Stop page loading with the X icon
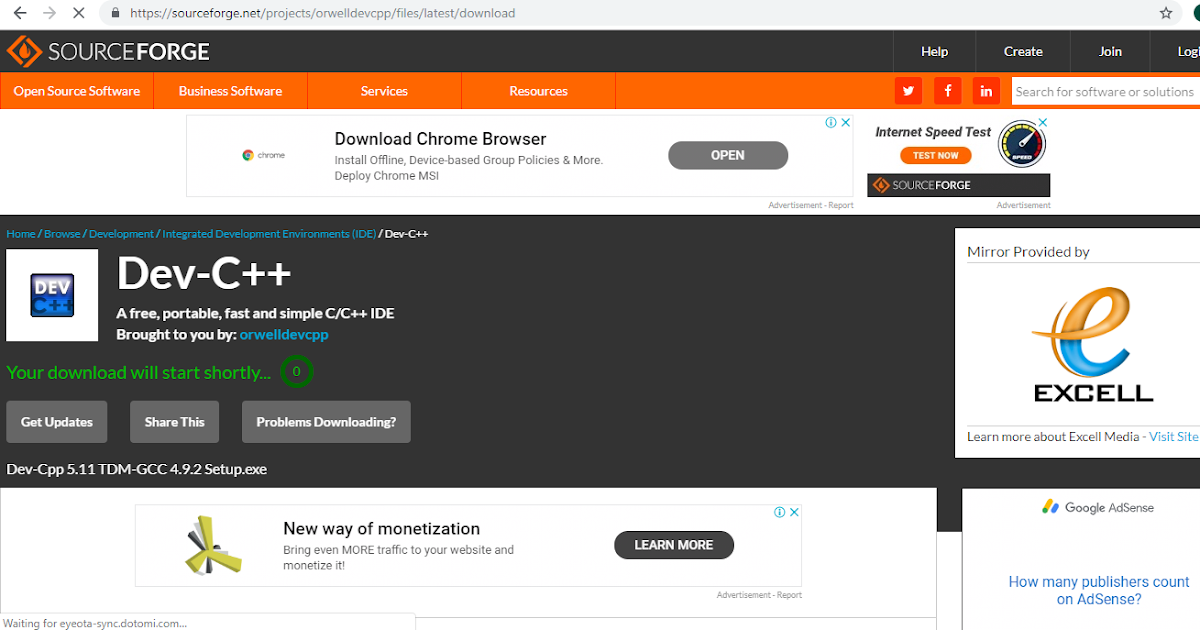The width and height of the screenshot is (1200, 630). pyautogui.click(x=80, y=14)
